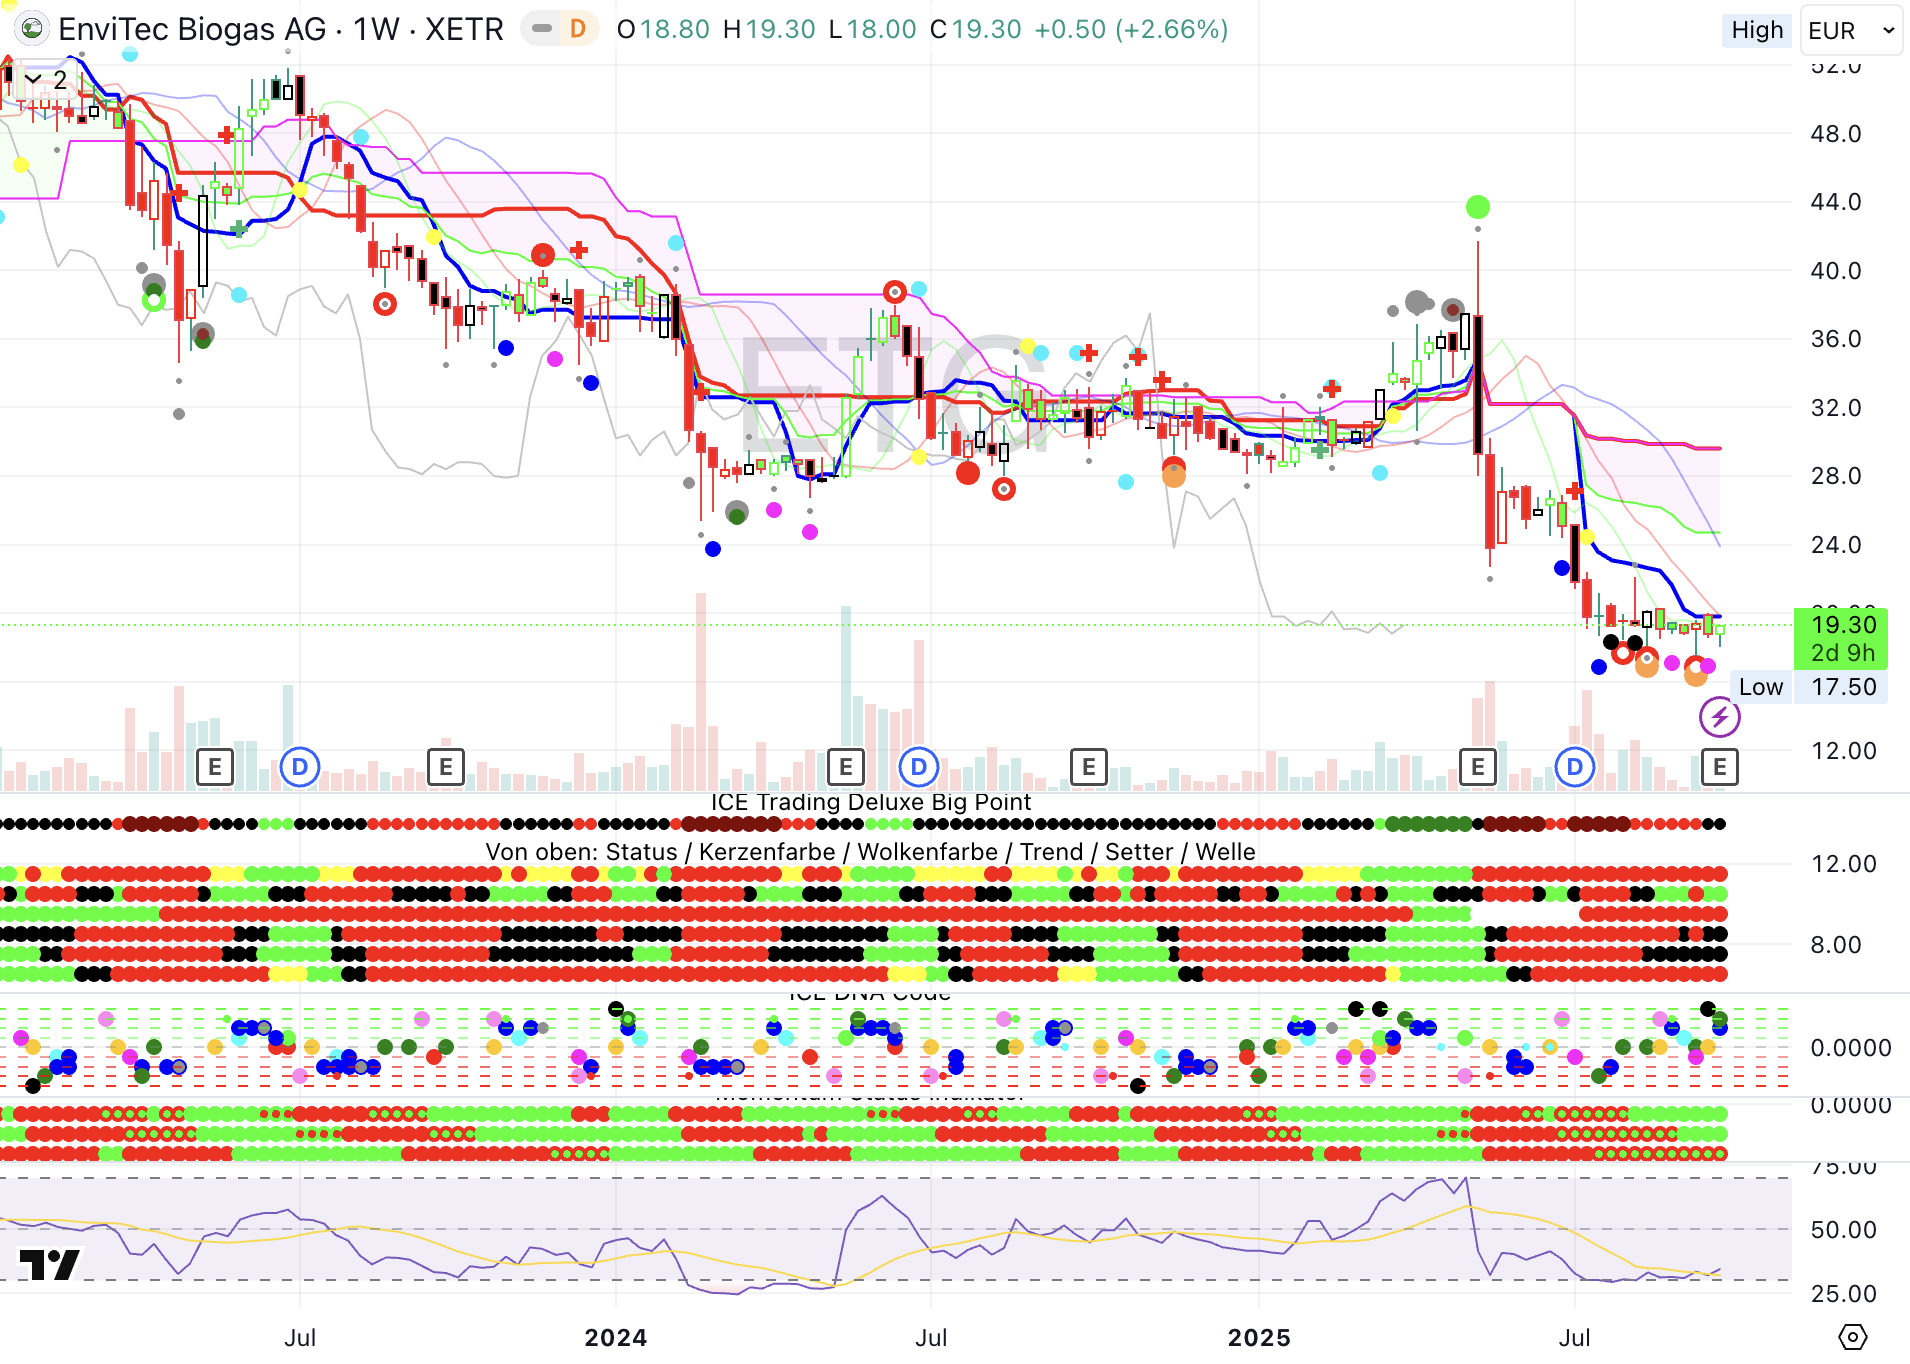The height and width of the screenshot is (1364, 1910).
Task: Click the purple lightning bolt icon
Action: 1719,717
